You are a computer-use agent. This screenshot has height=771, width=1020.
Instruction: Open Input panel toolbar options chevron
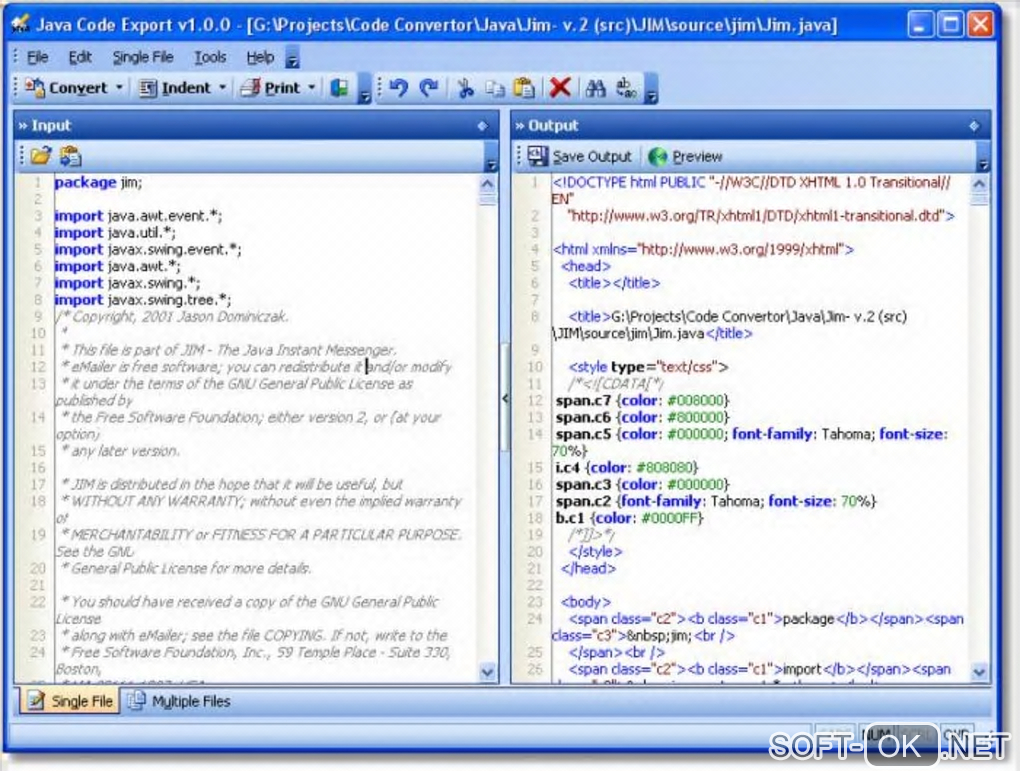pyautogui.click(x=491, y=159)
